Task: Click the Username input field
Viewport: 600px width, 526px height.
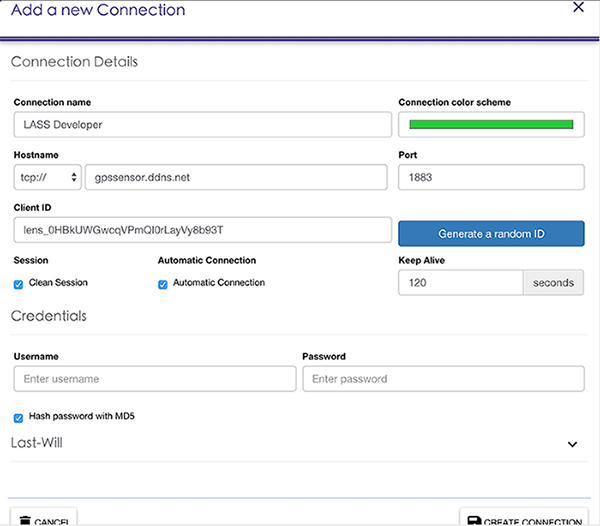Action: click(x=155, y=379)
